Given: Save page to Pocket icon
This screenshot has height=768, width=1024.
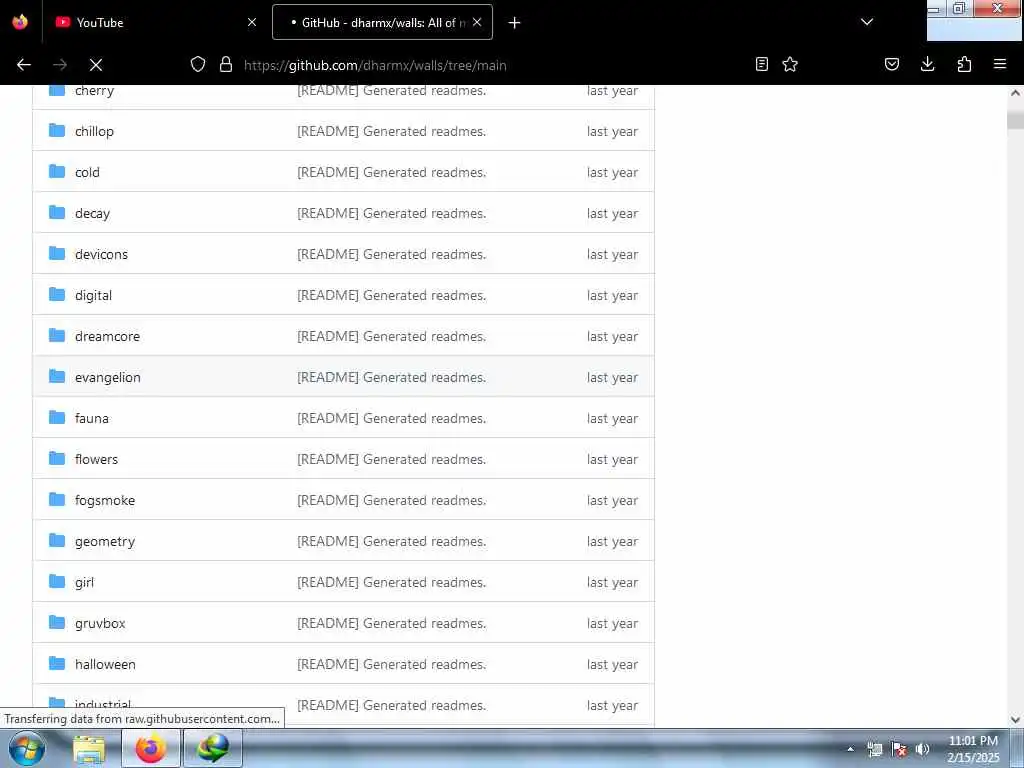Looking at the screenshot, I should 892,64.
